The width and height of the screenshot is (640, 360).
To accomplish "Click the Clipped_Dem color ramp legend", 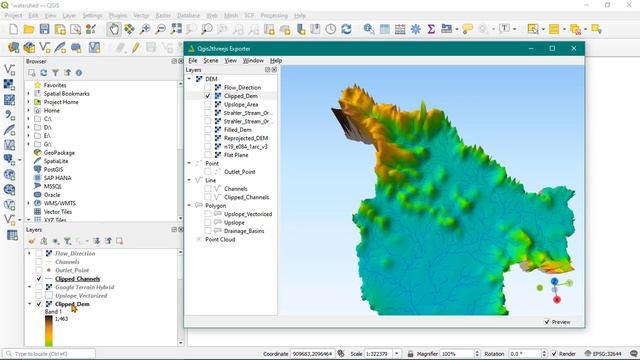I will (49, 331).
